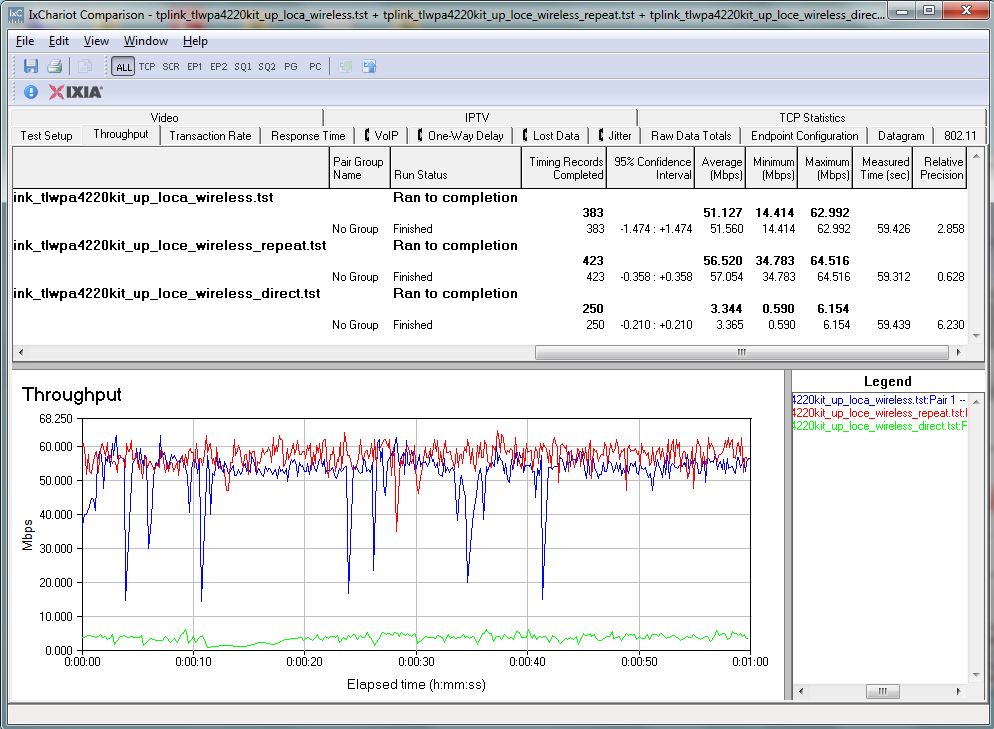
Task: Click the 95% Confidence Interval column header
Action: pos(650,168)
